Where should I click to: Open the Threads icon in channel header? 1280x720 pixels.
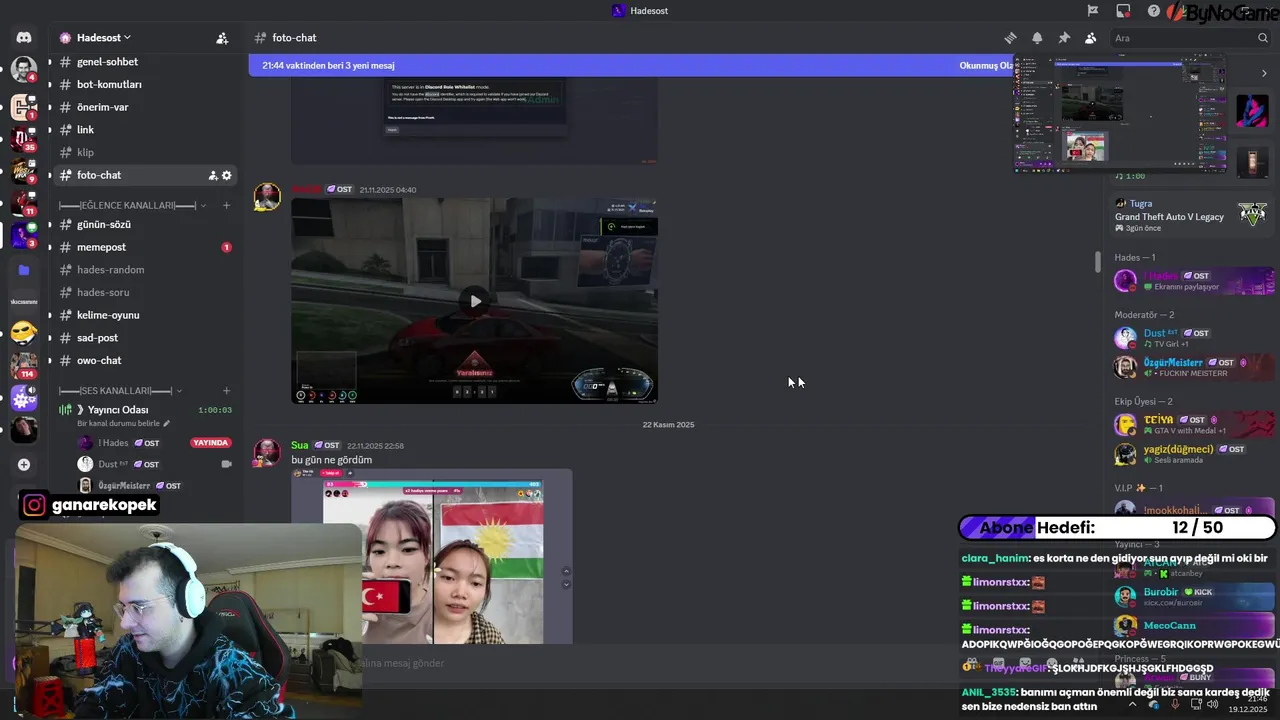(1010, 38)
